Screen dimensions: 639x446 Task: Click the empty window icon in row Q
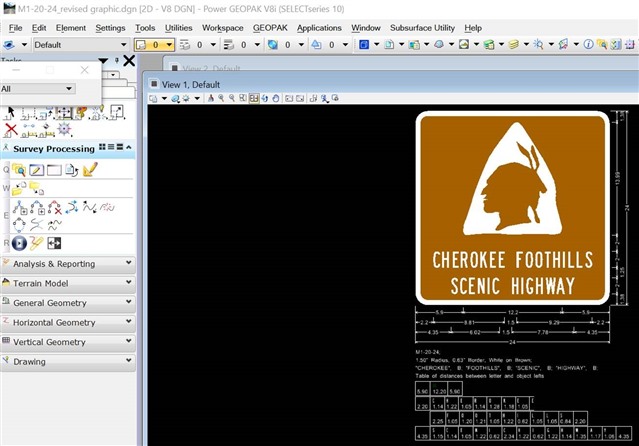[54, 170]
